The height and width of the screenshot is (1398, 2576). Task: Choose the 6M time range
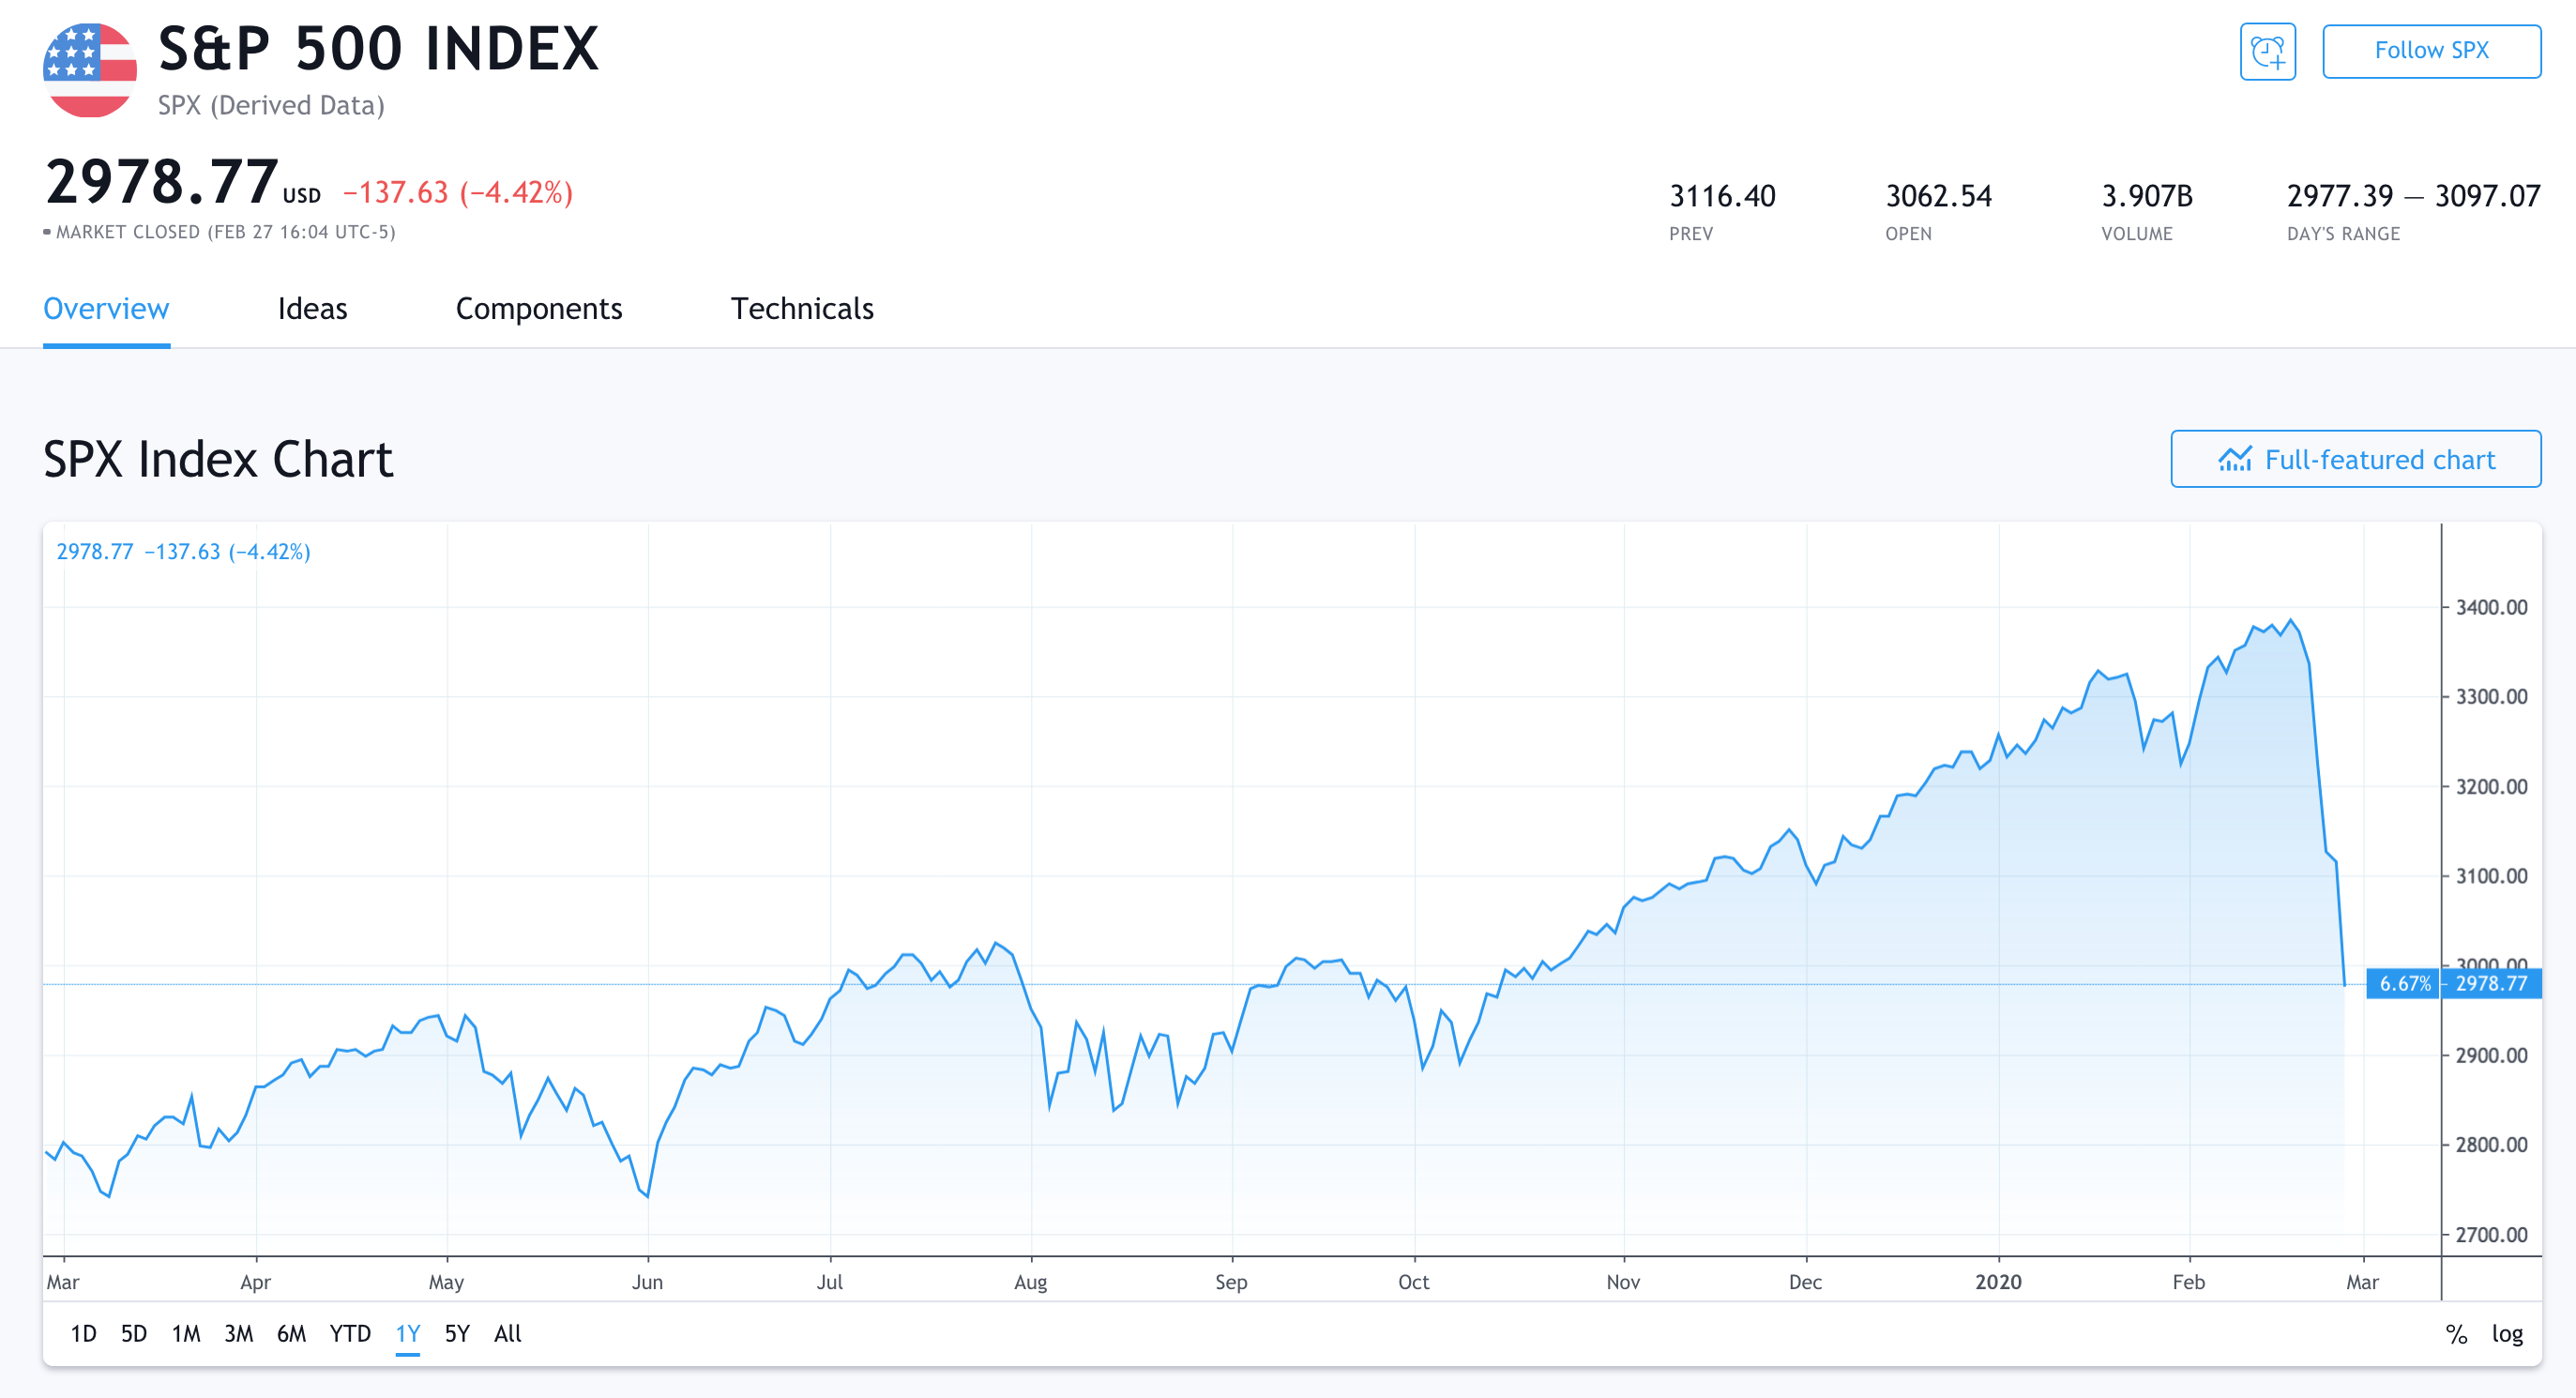[291, 1333]
